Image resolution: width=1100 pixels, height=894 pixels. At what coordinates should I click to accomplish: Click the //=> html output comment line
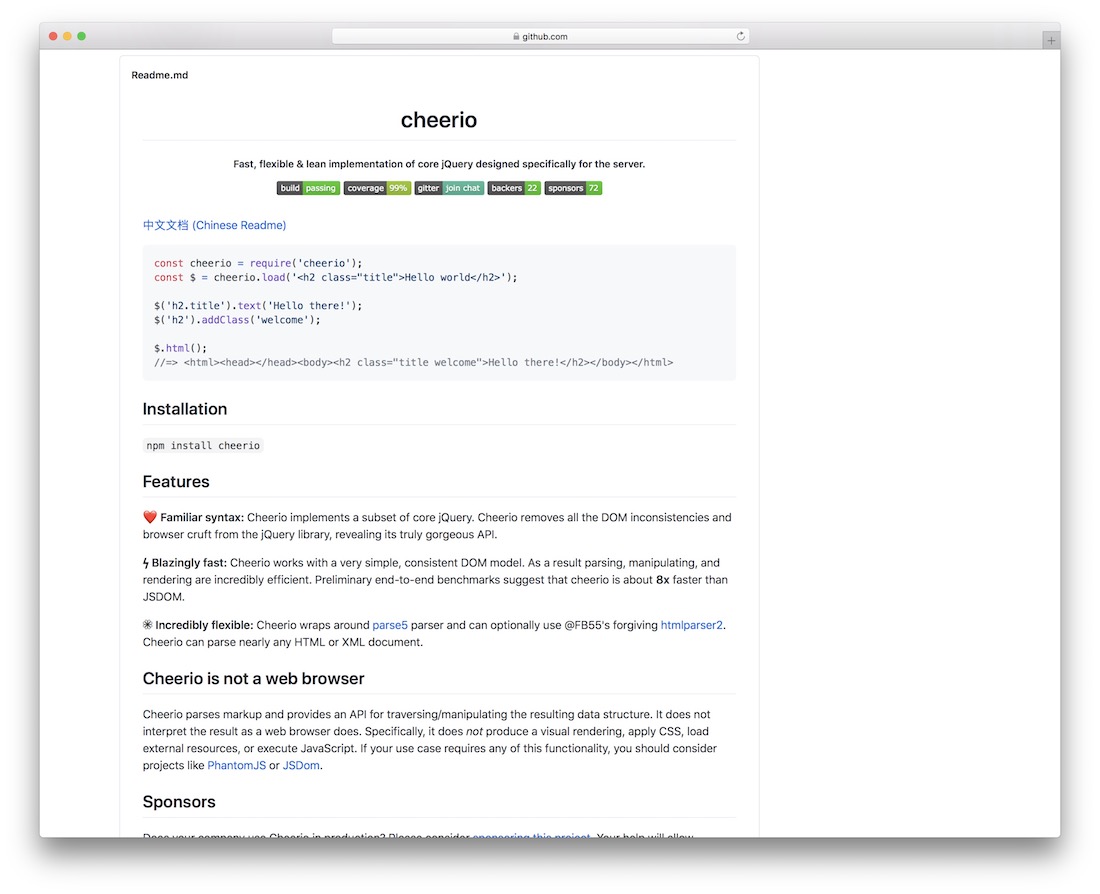click(413, 363)
